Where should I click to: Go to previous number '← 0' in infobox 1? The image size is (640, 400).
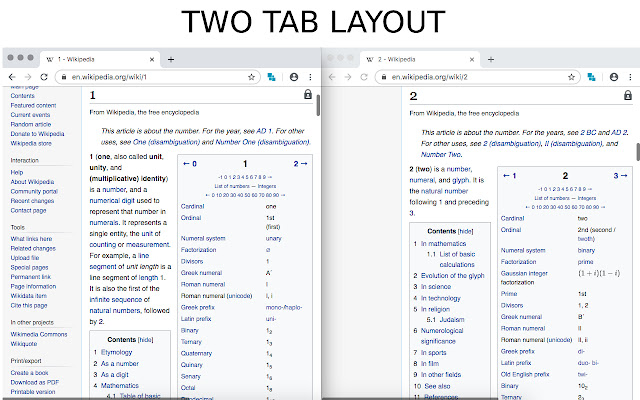(x=190, y=164)
